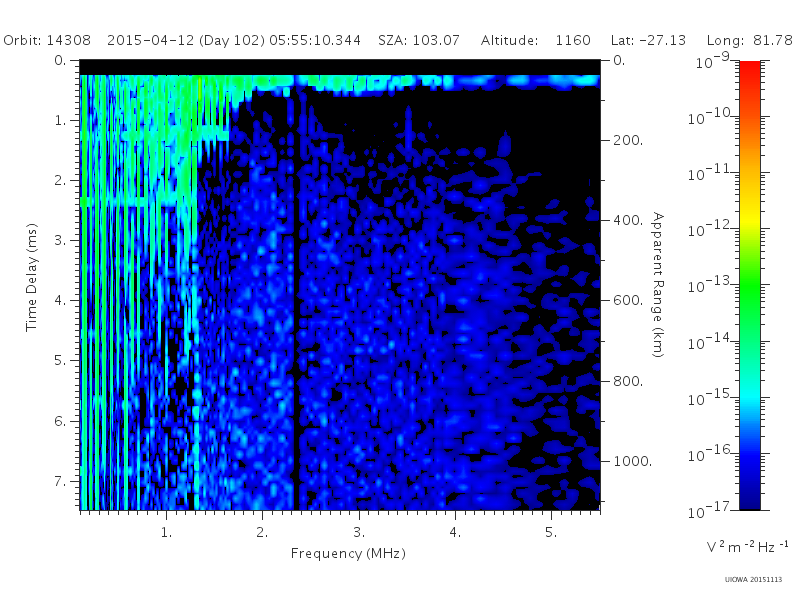The image size is (800, 600).
Task: Click the 'Apparent Range (km)' axis label
Action: click(658, 285)
